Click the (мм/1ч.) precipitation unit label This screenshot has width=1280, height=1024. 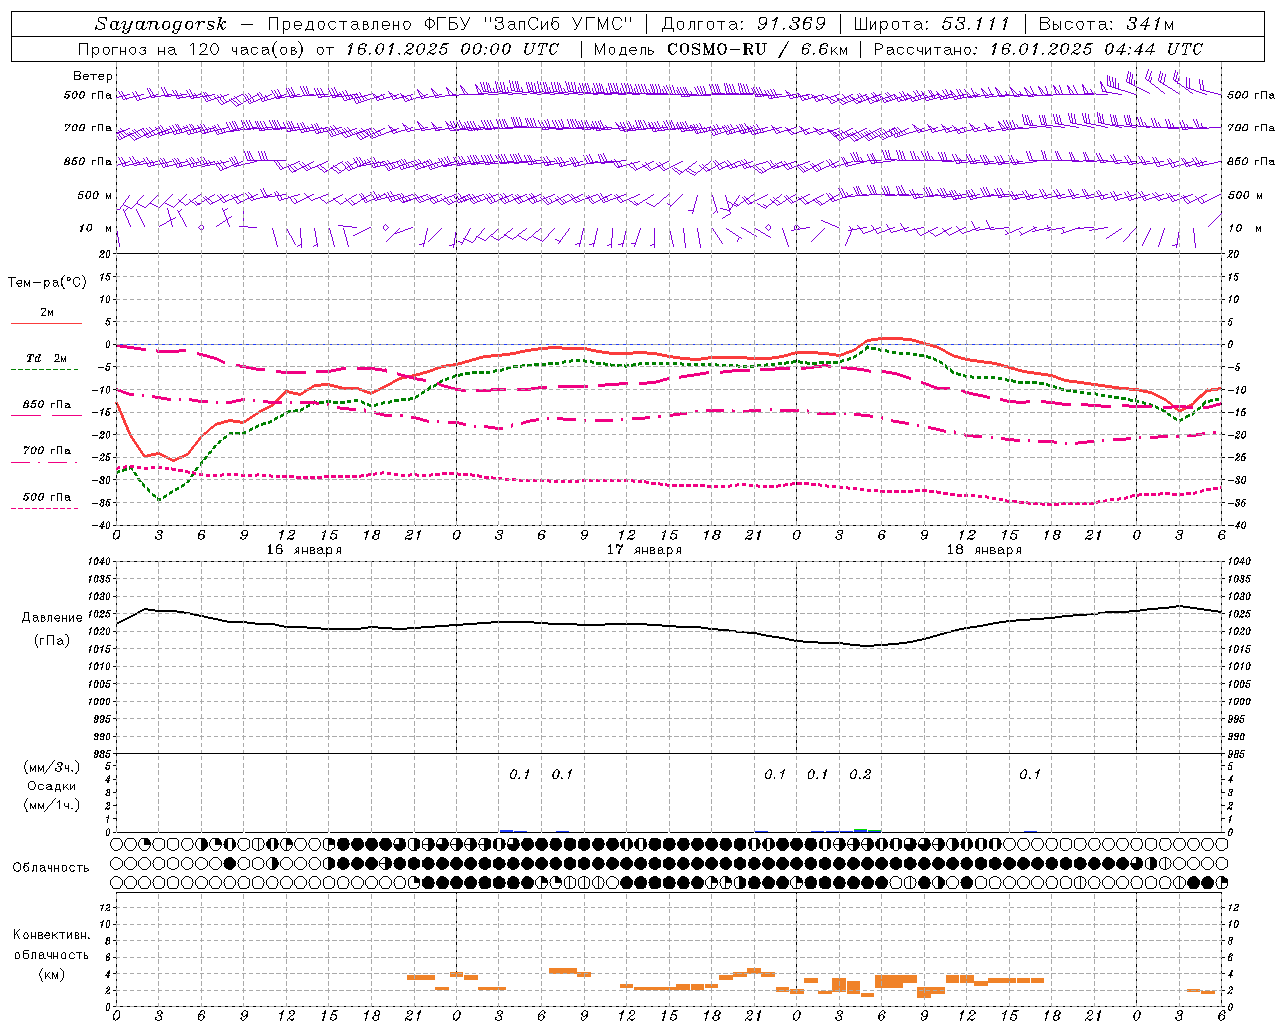[x=52, y=805]
